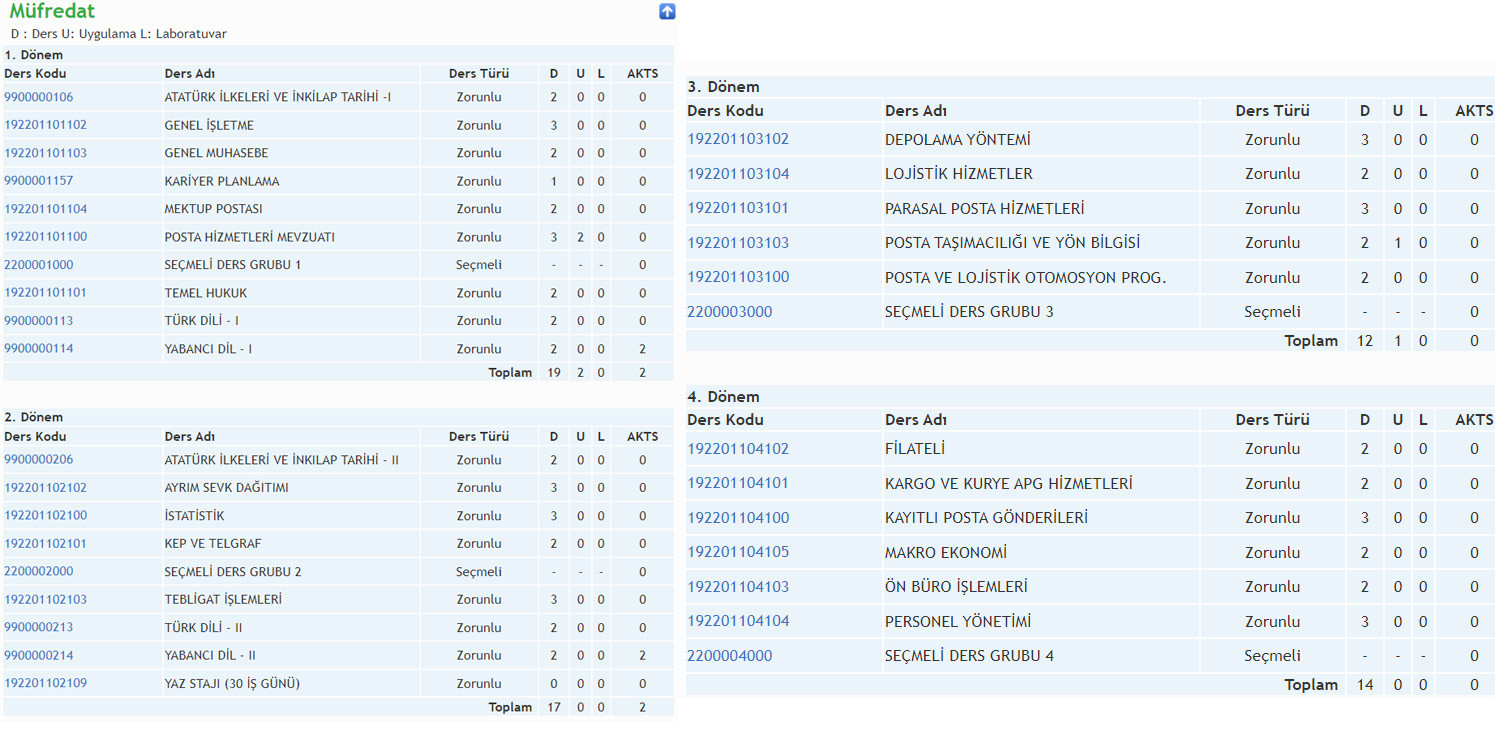Open course code 192201104104
This screenshot has height=747, width=1495.
coord(738,621)
